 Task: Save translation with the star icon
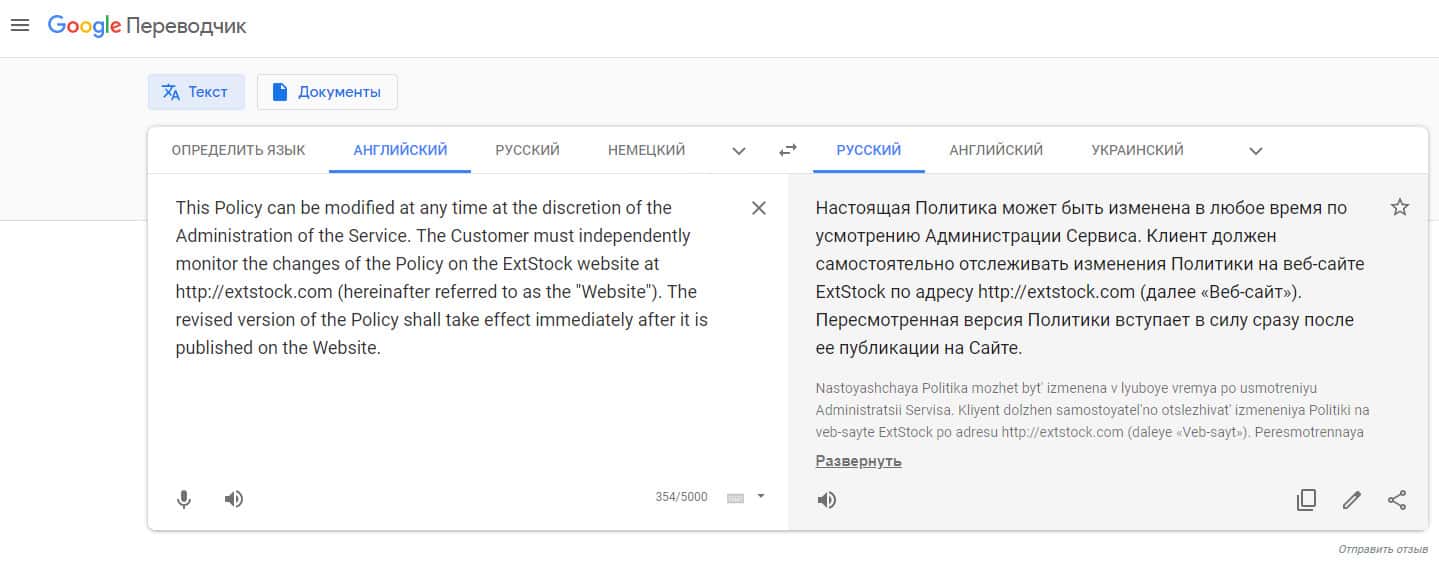[x=1400, y=208]
